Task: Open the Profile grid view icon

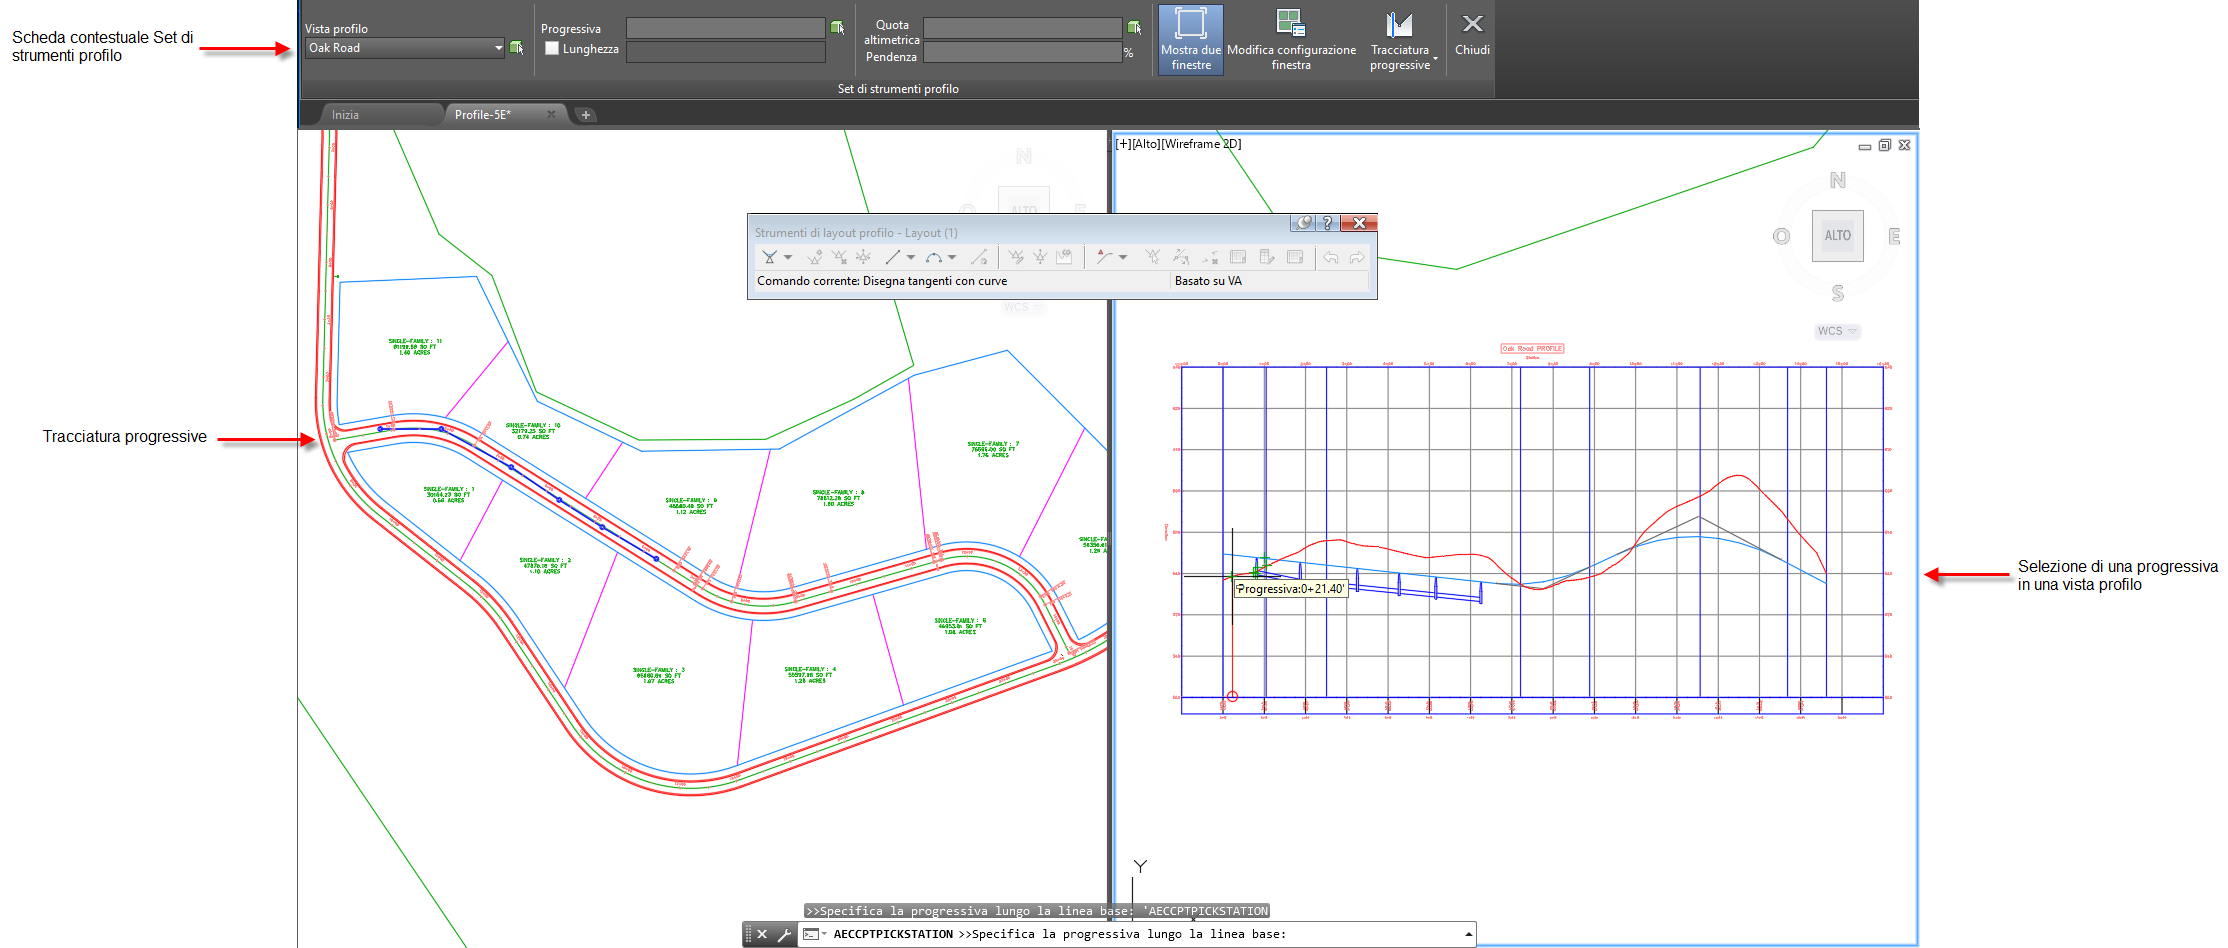Action: point(1267,257)
